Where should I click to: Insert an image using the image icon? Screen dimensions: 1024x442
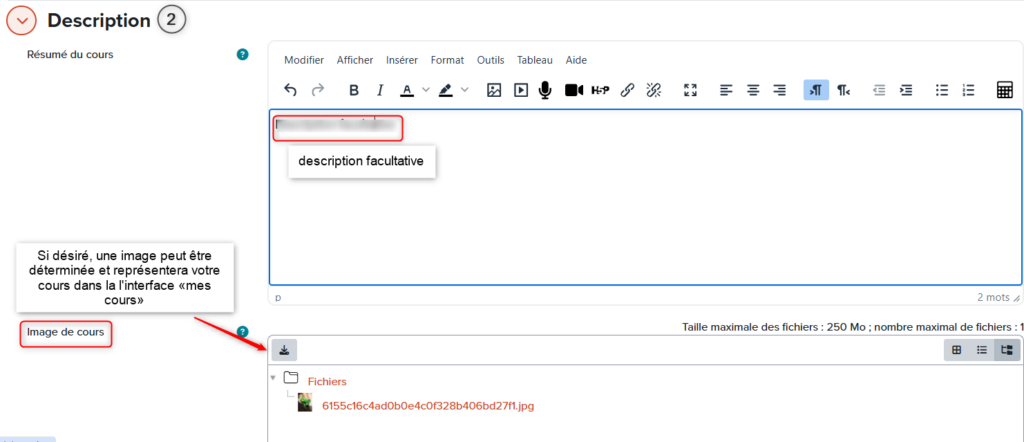(494, 90)
